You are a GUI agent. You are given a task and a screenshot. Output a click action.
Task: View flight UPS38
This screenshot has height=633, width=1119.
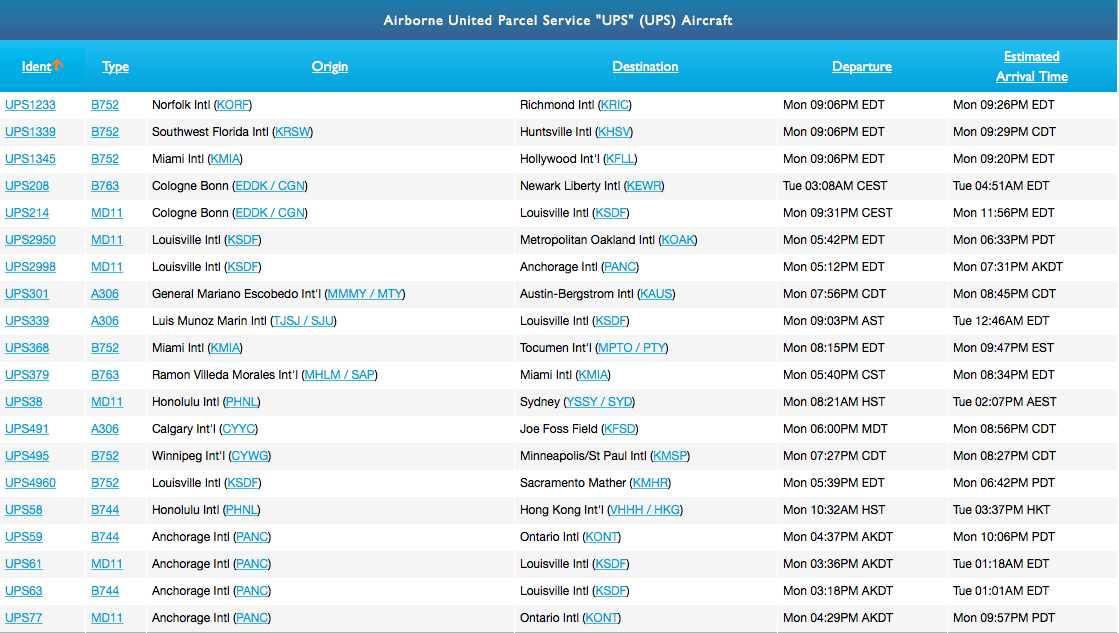(x=24, y=402)
